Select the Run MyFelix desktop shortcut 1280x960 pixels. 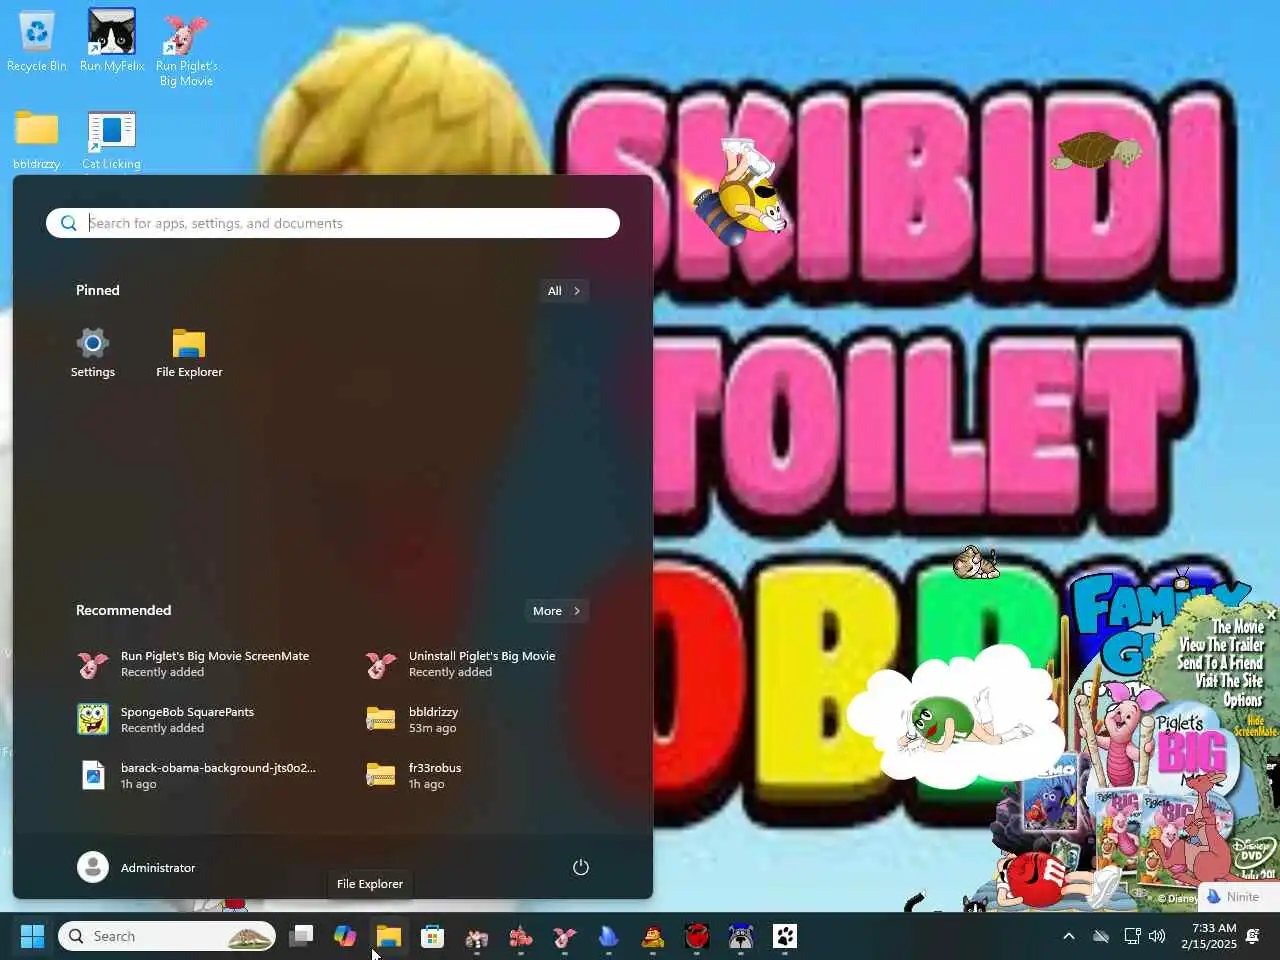click(112, 42)
